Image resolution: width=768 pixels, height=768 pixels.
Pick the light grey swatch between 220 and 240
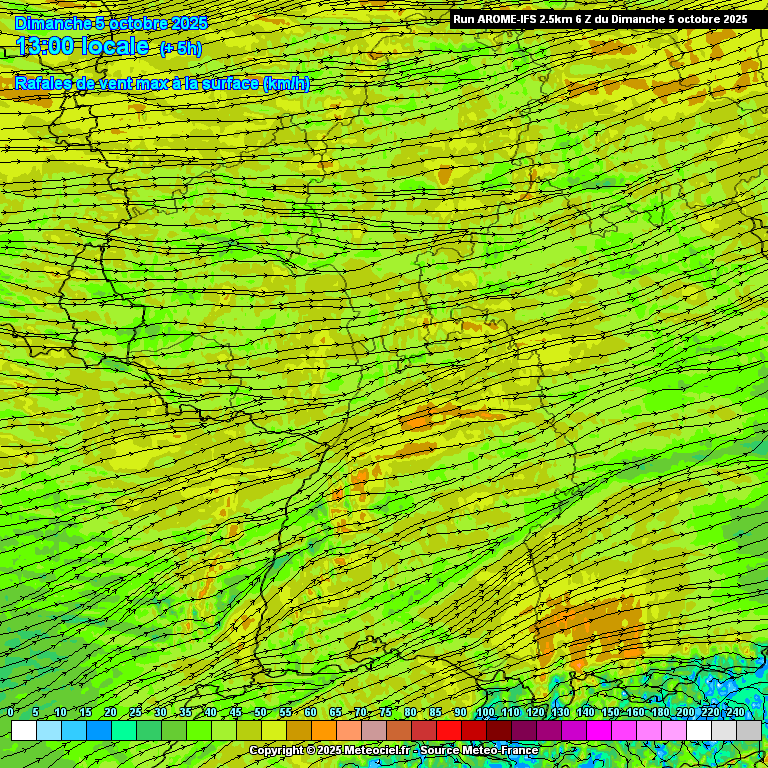pyautogui.click(x=723, y=731)
